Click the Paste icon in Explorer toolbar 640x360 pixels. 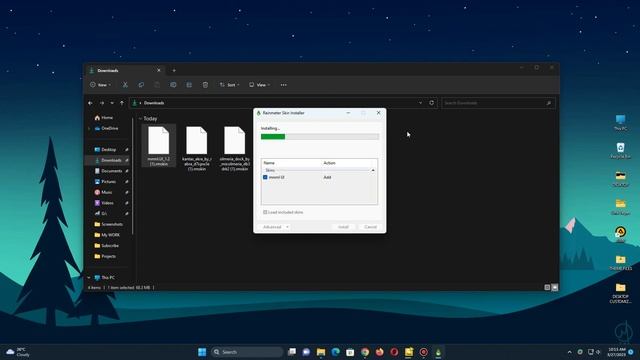point(157,85)
